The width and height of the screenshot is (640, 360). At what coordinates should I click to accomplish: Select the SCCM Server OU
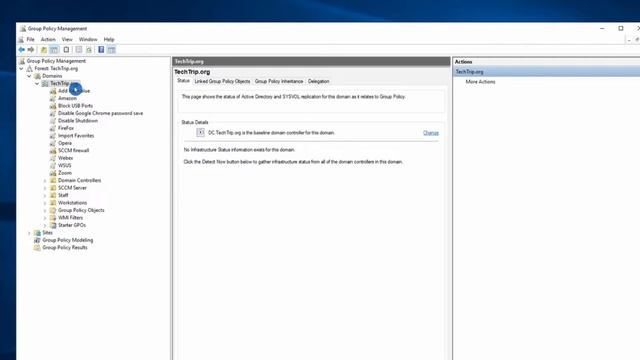(72, 188)
